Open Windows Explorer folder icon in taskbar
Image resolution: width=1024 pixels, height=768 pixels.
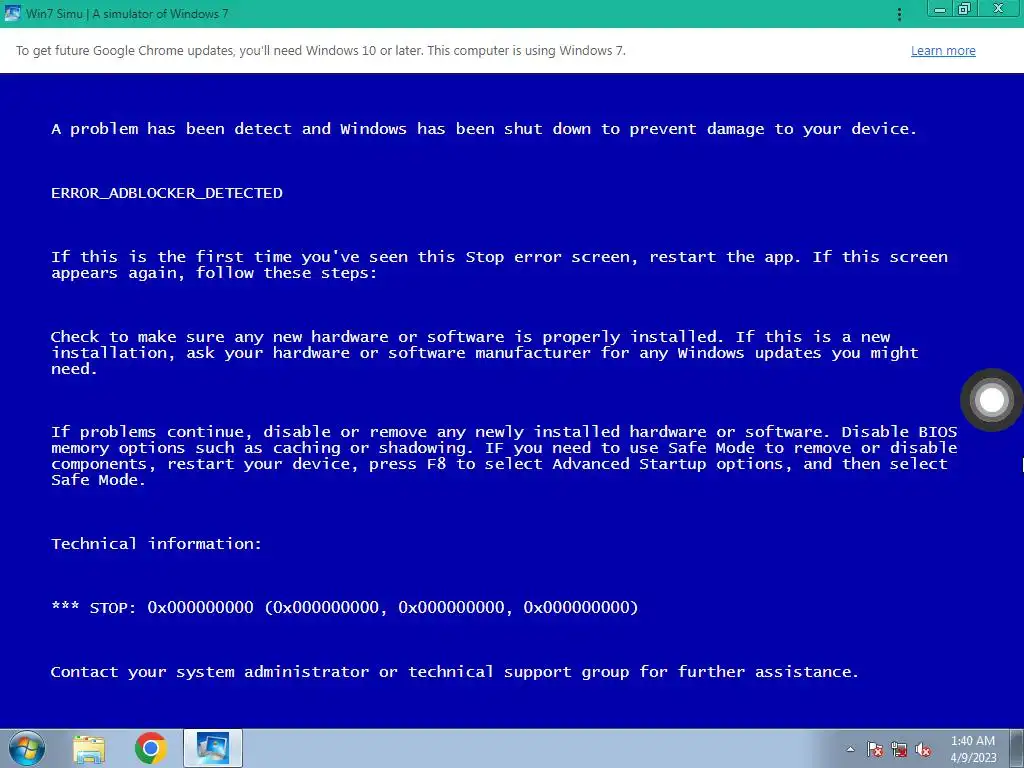coord(89,749)
